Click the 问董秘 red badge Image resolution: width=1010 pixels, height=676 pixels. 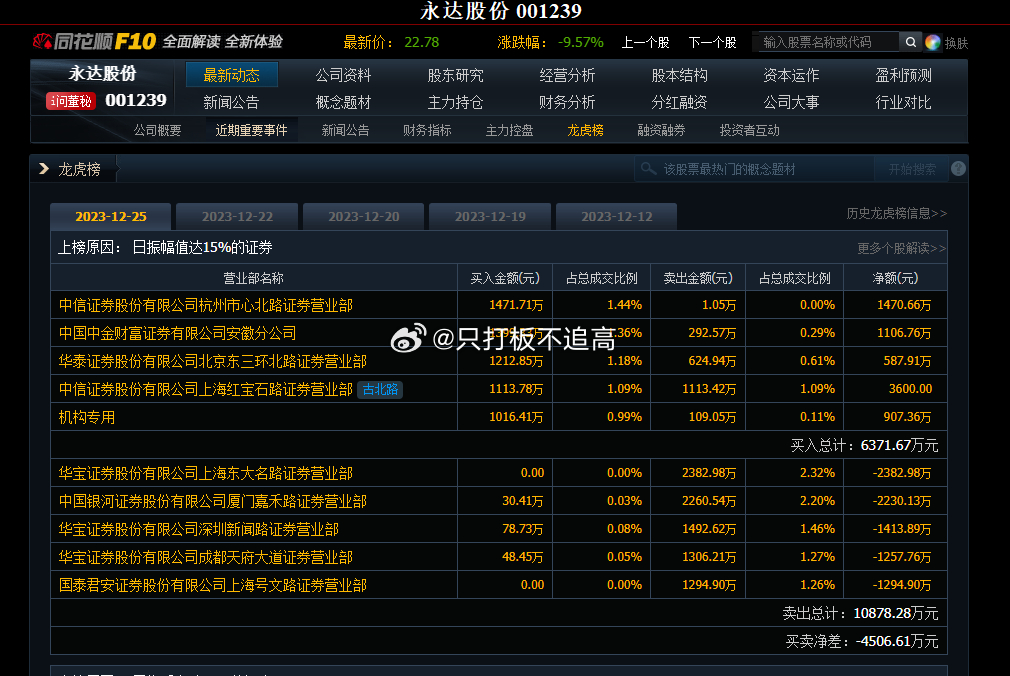[x=70, y=101]
